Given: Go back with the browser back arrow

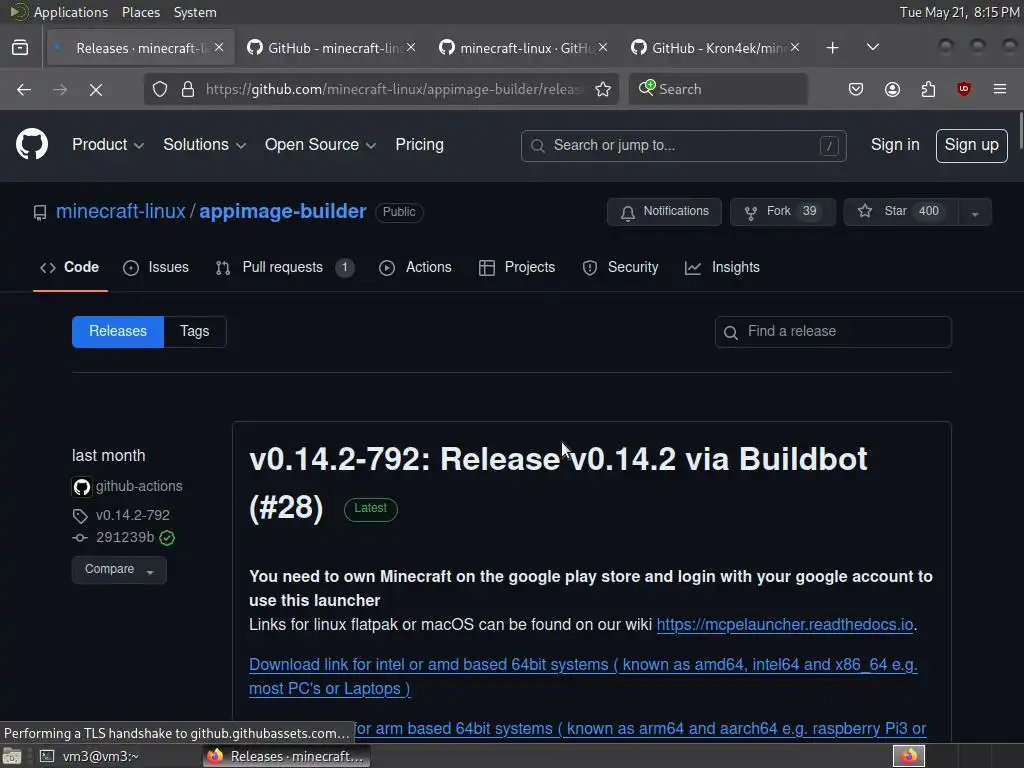Looking at the screenshot, I should (x=24, y=89).
